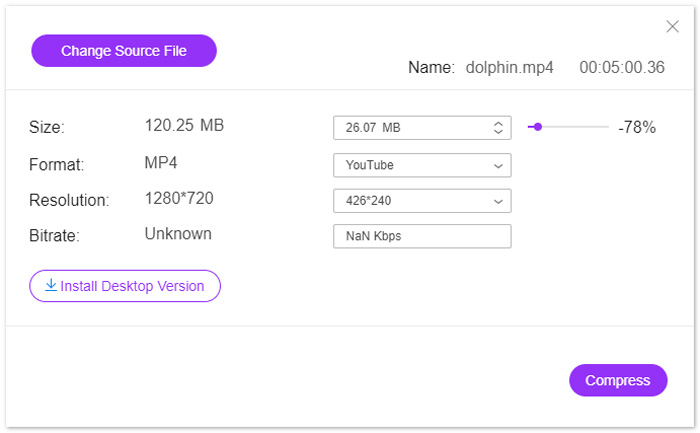Open the YouTube format dropdown
The height and width of the screenshot is (433, 700).
click(422, 165)
